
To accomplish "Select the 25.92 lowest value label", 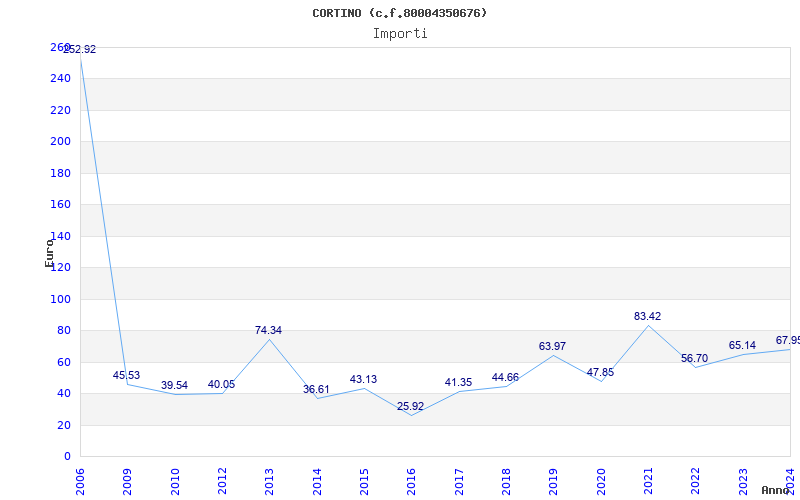I will [x=410, y=407].
